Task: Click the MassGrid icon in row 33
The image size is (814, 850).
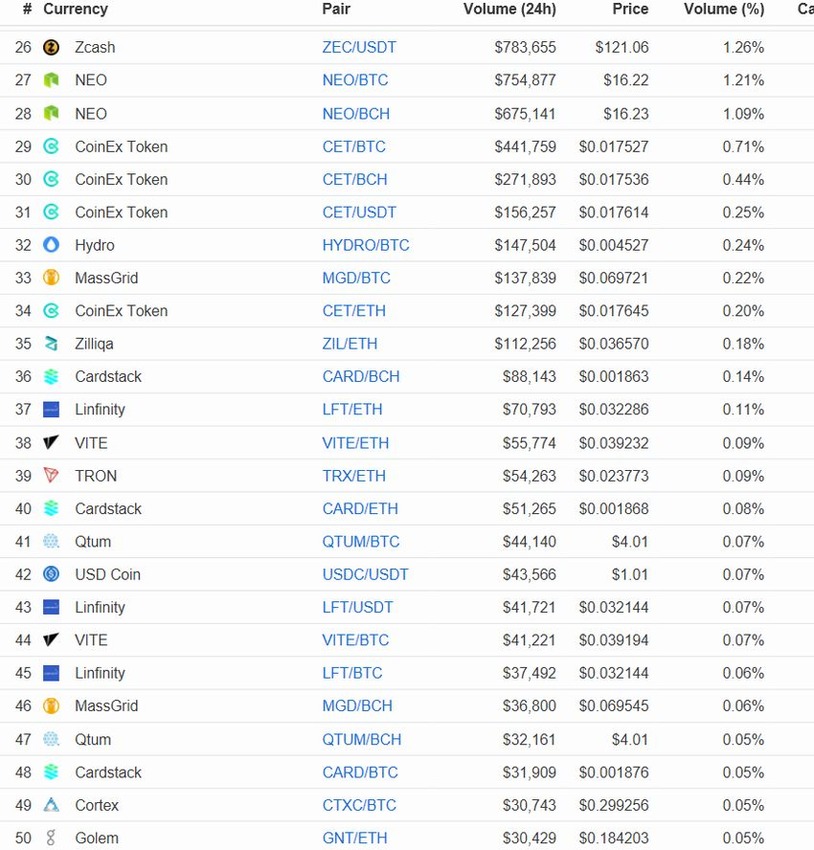Action: click(51, 278)
